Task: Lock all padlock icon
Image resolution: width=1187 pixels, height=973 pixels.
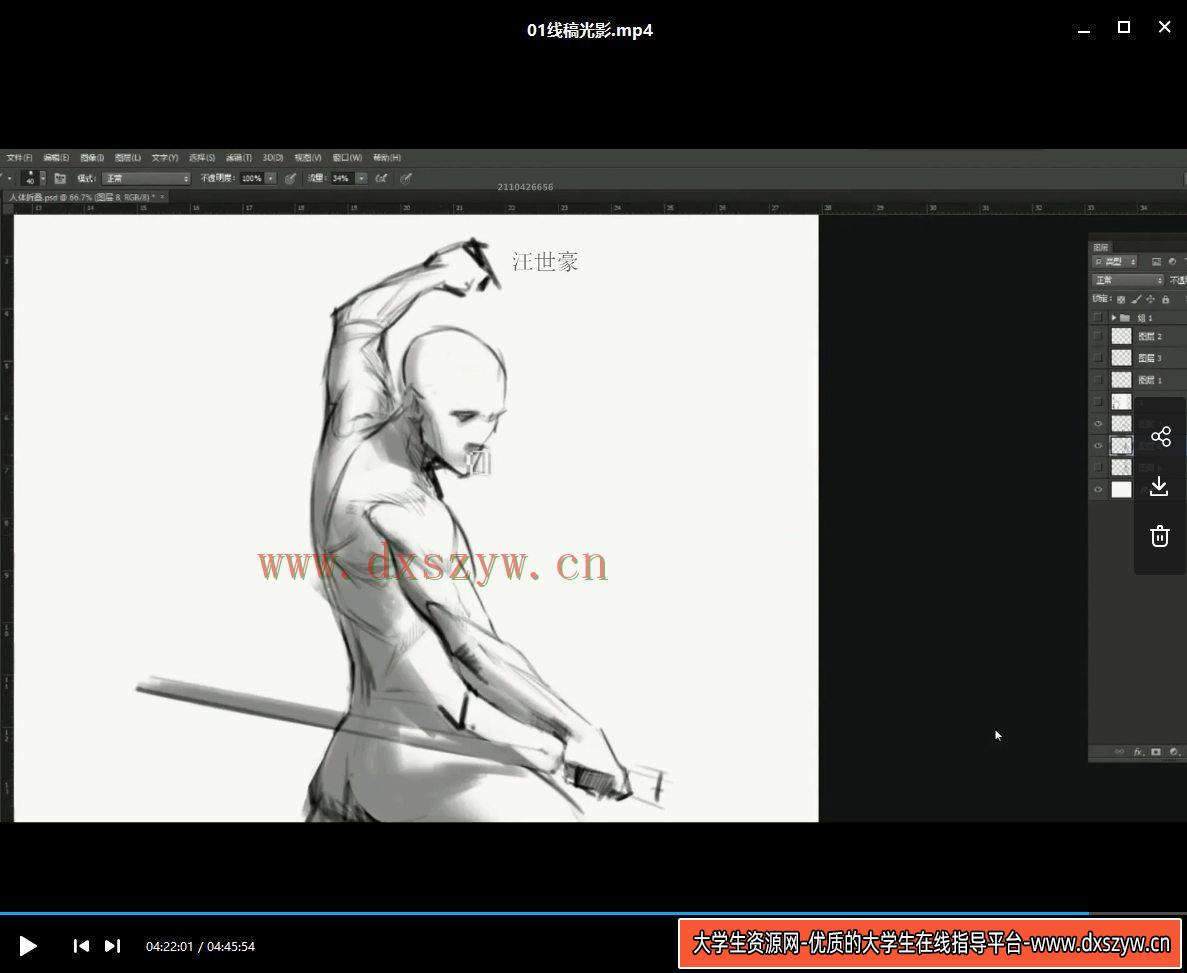Action: (1166, 299)
